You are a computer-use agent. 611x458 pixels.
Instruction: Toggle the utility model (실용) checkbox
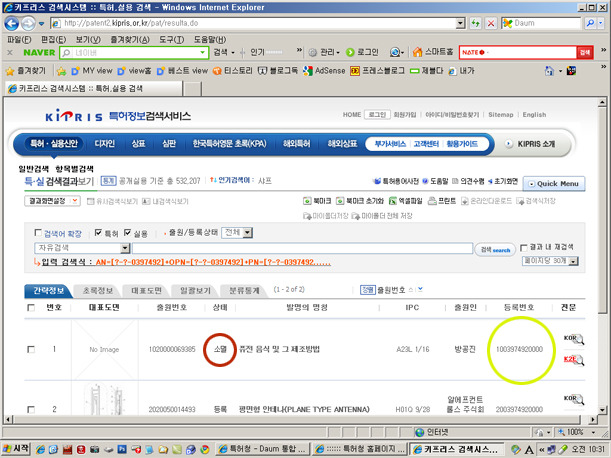point(127,233)
